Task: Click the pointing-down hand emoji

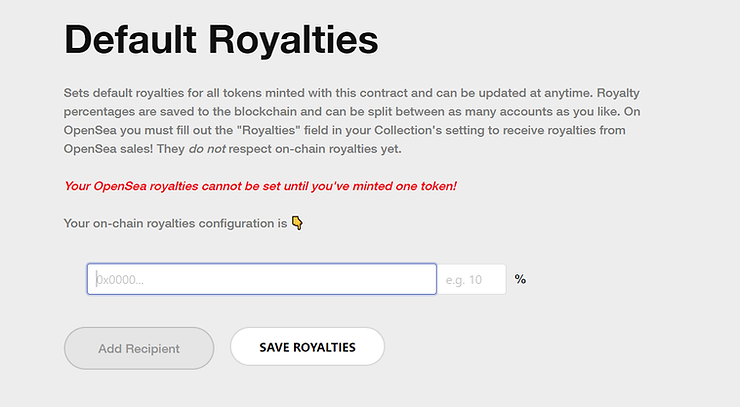Action: point(297,223)
